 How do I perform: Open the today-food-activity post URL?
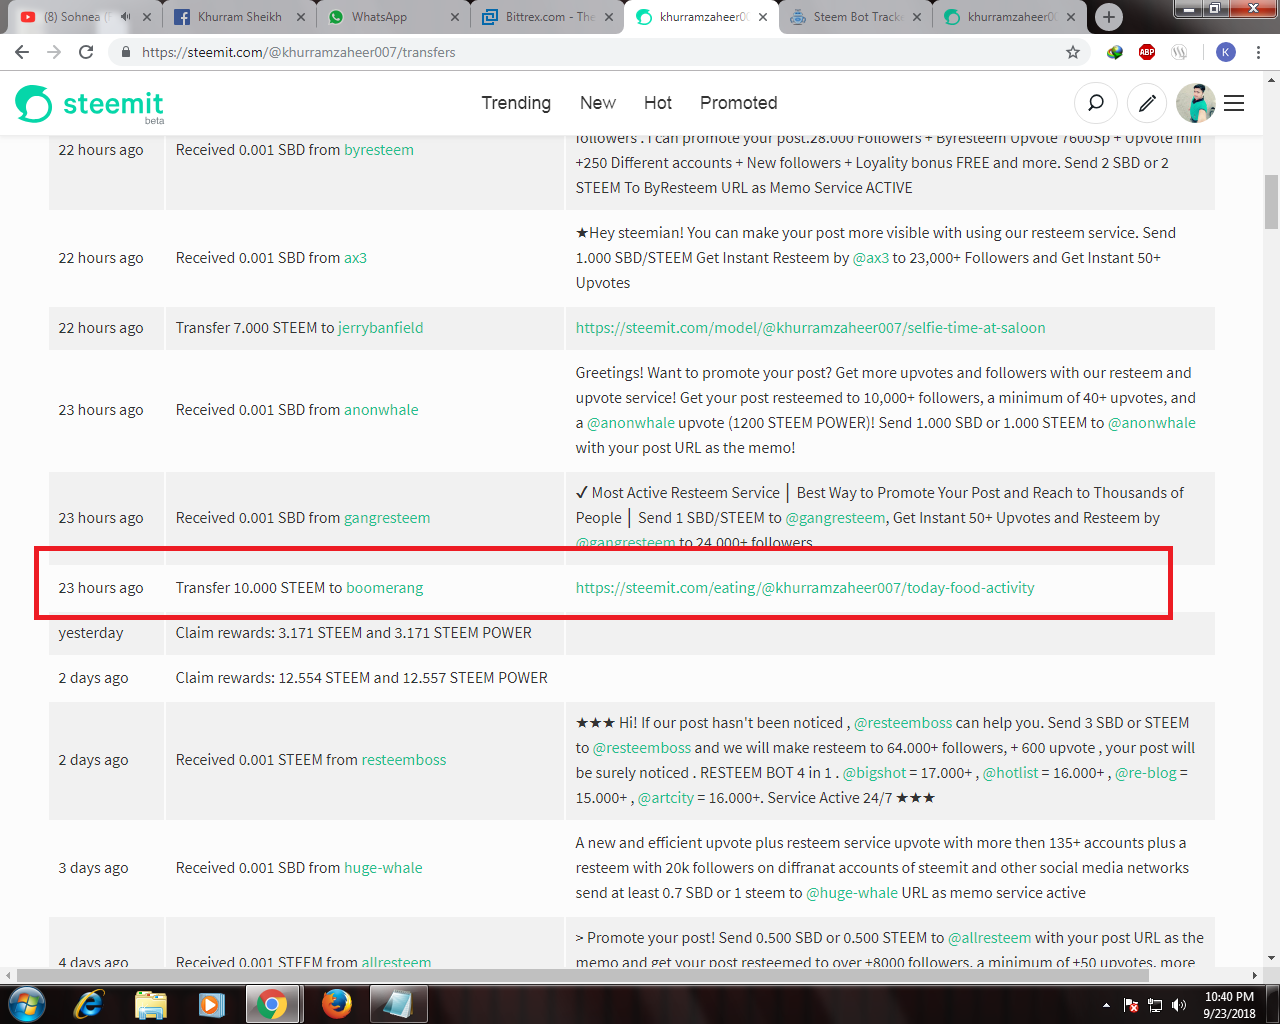pos(805,588)
